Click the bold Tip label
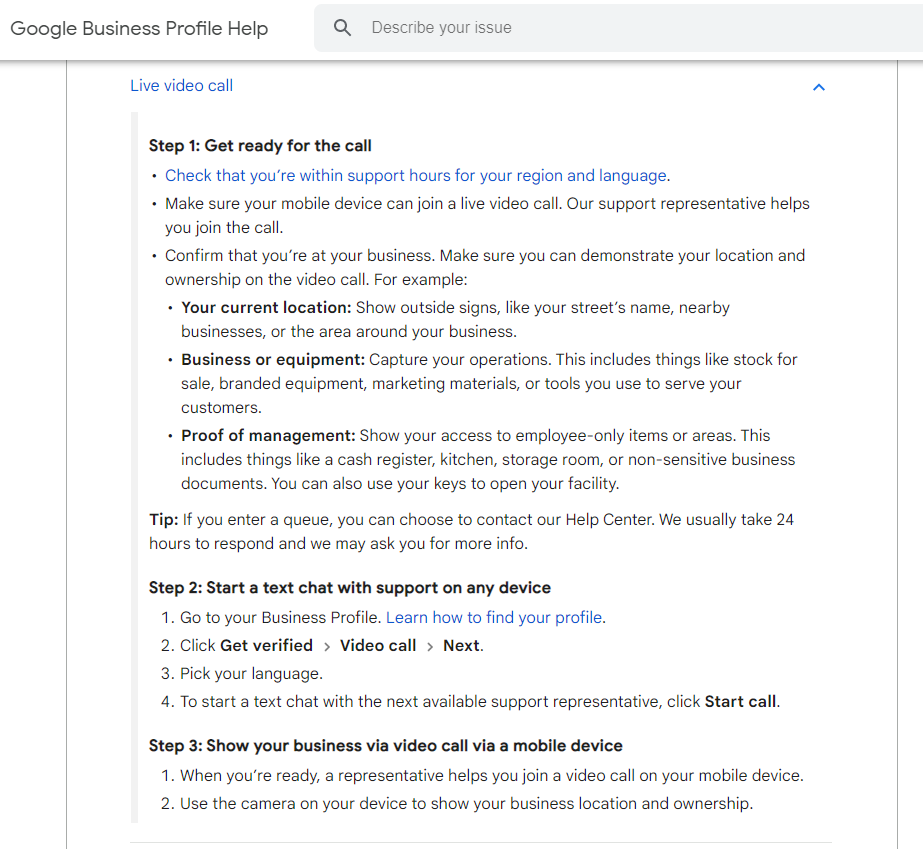Viewport: 923px width, 849px height. click(164, 520)
